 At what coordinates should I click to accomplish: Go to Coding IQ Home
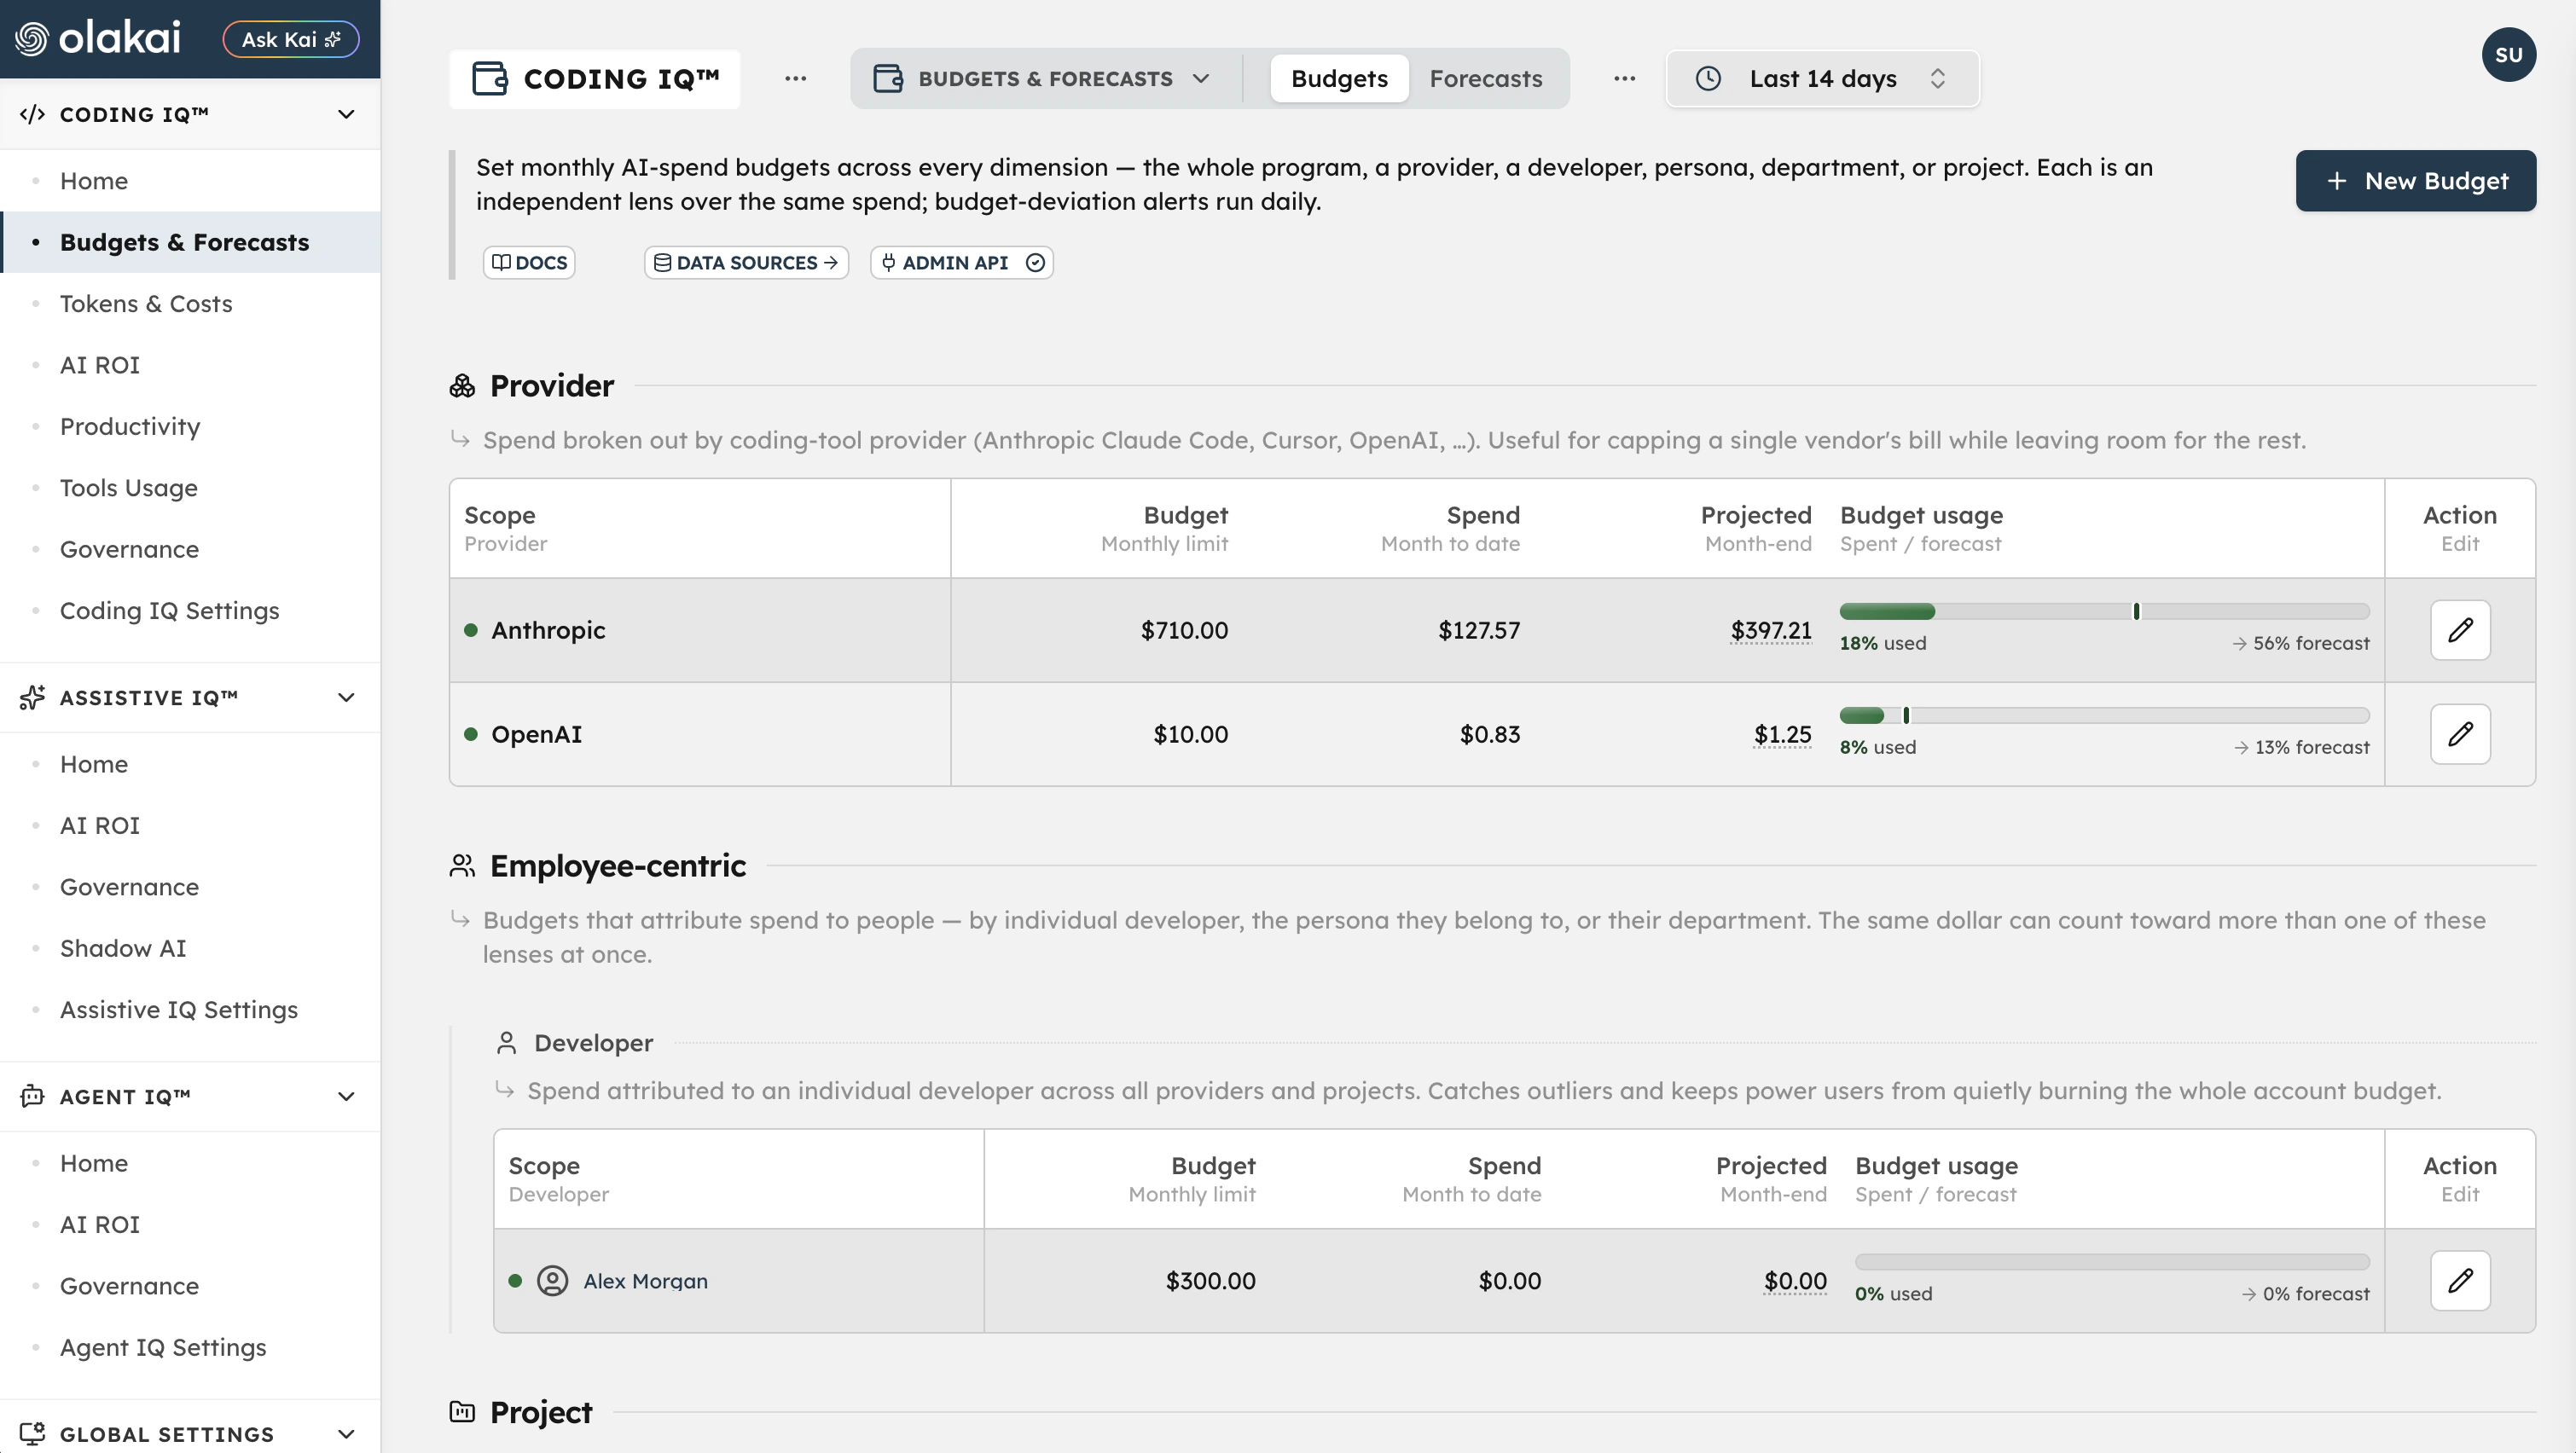click(94, 181)
